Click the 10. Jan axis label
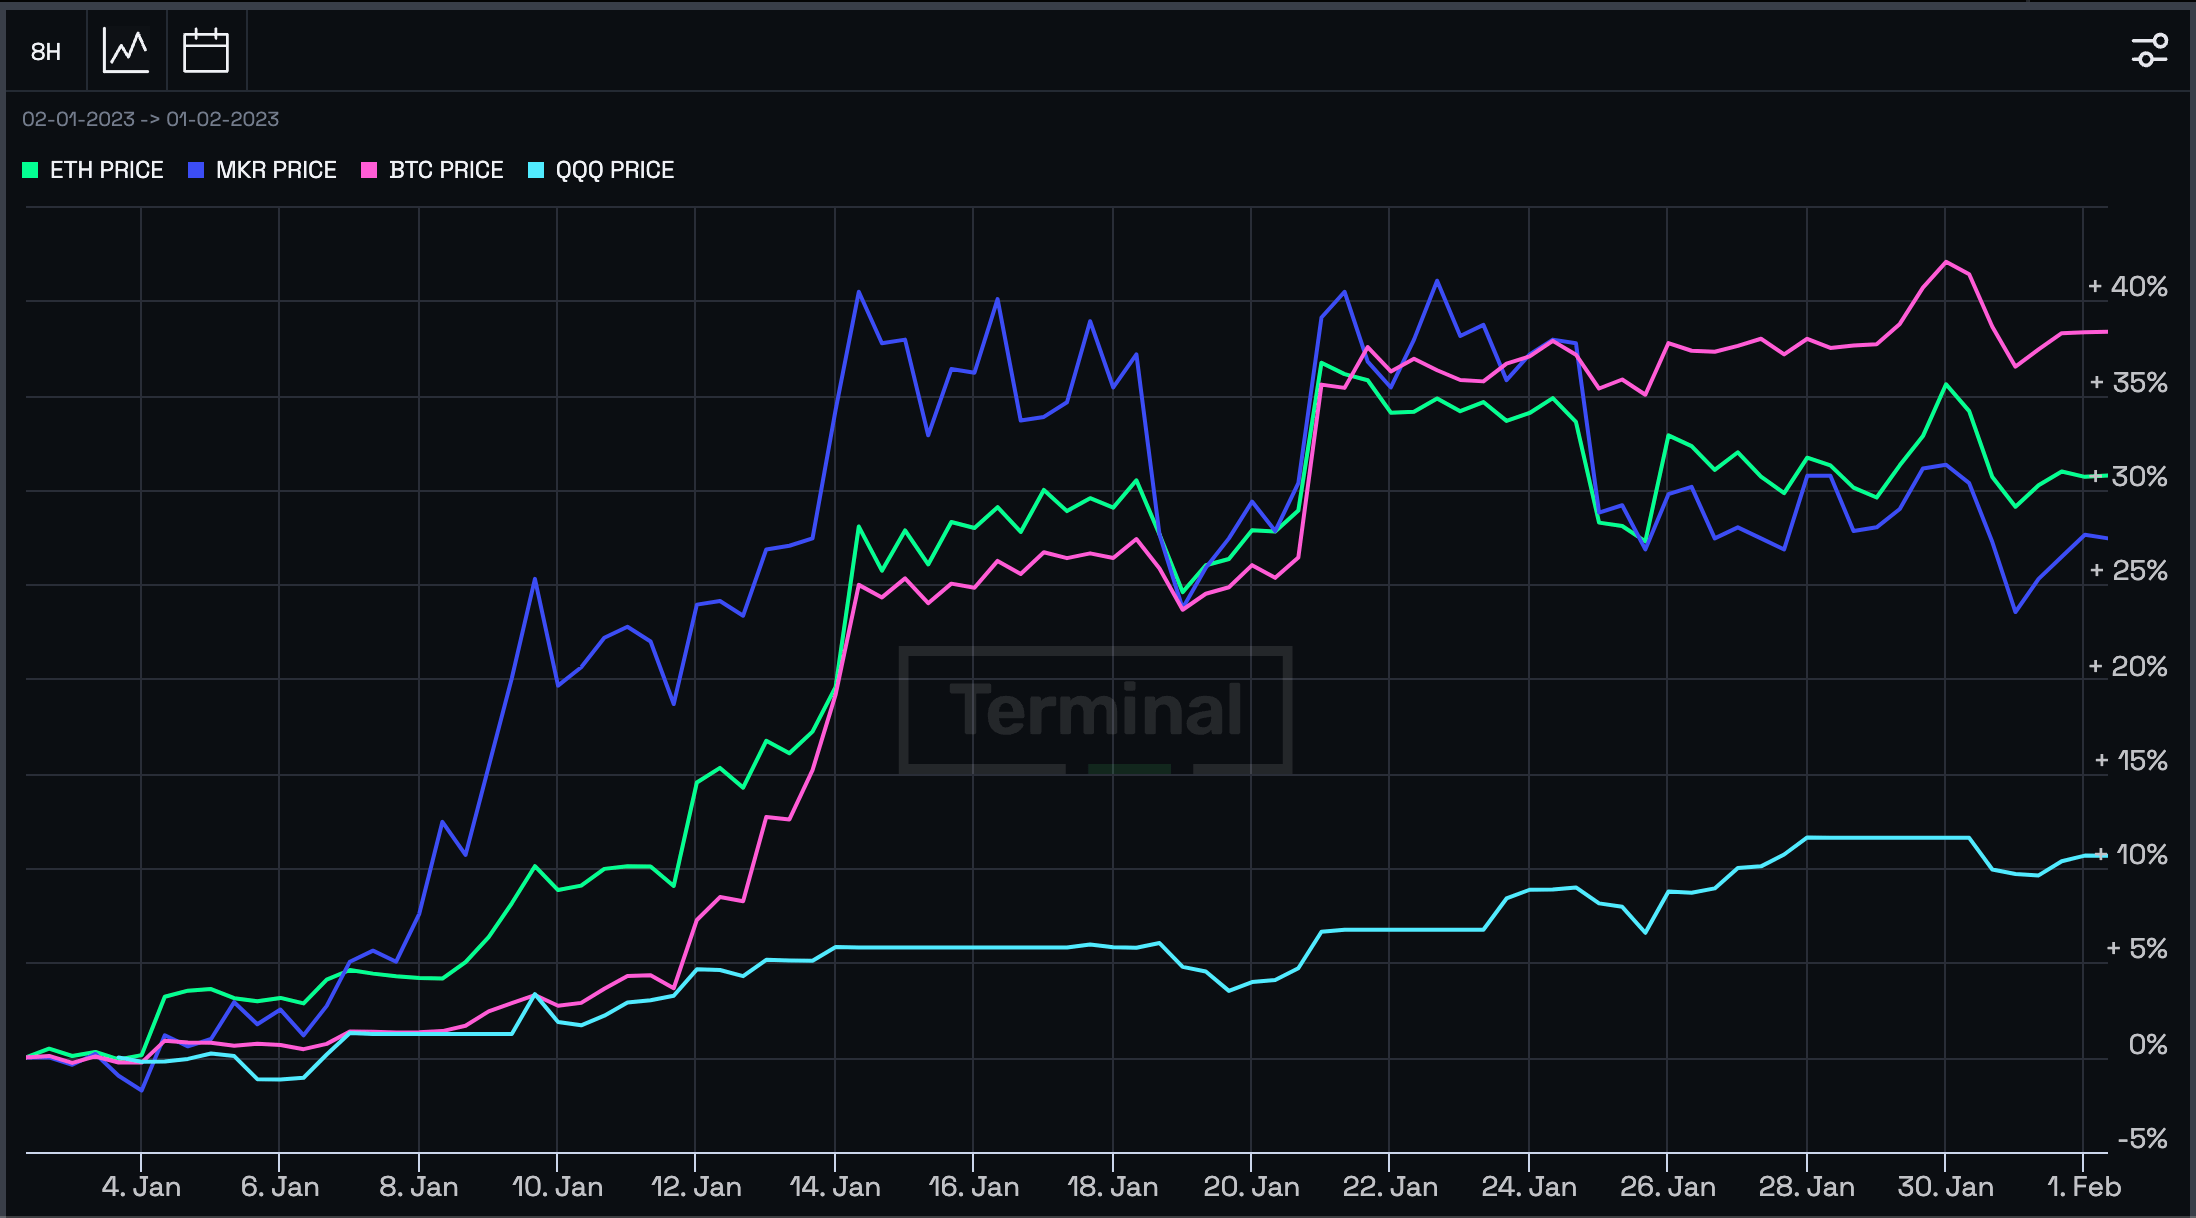 pyautogui.click(x=557, y=1187)
